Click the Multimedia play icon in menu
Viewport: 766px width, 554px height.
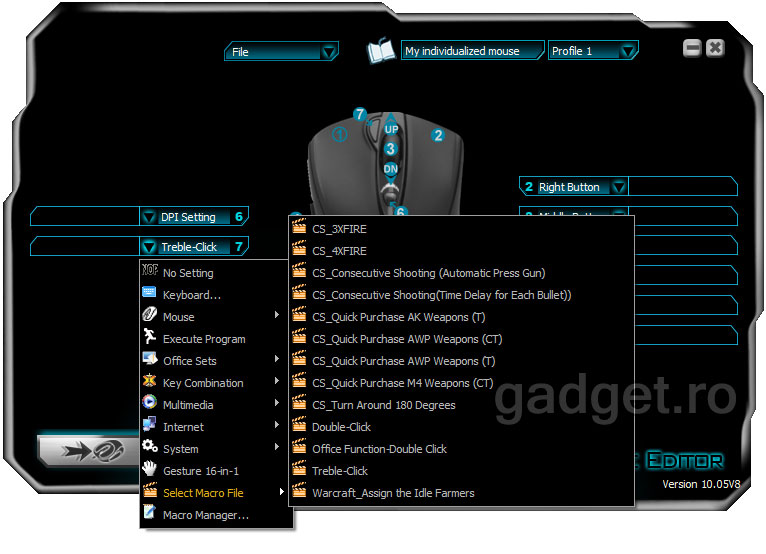click(149, 404)
